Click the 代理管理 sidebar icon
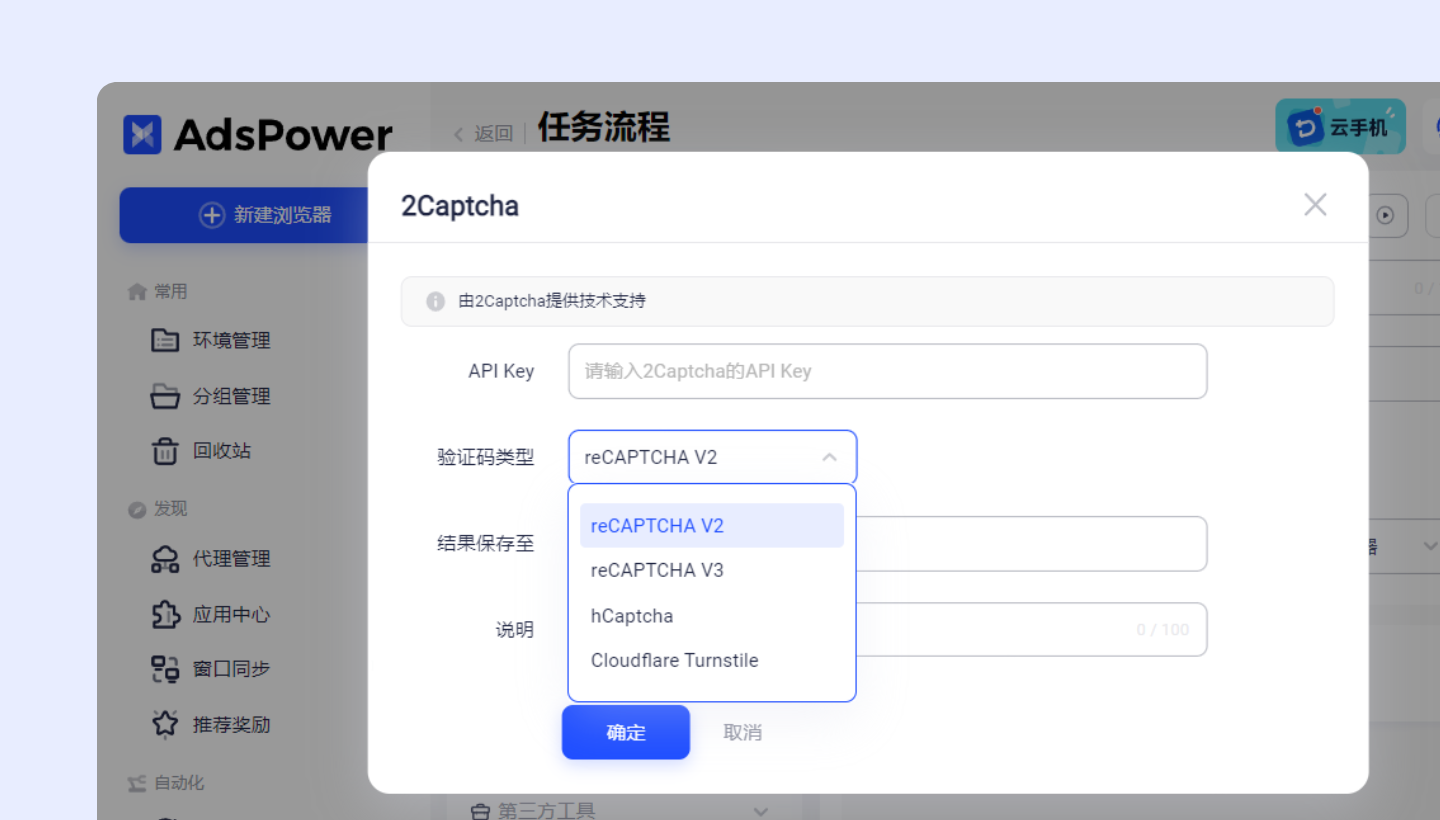The width and height of the screenshot is (1440, 820). click(x=165, y=559)
